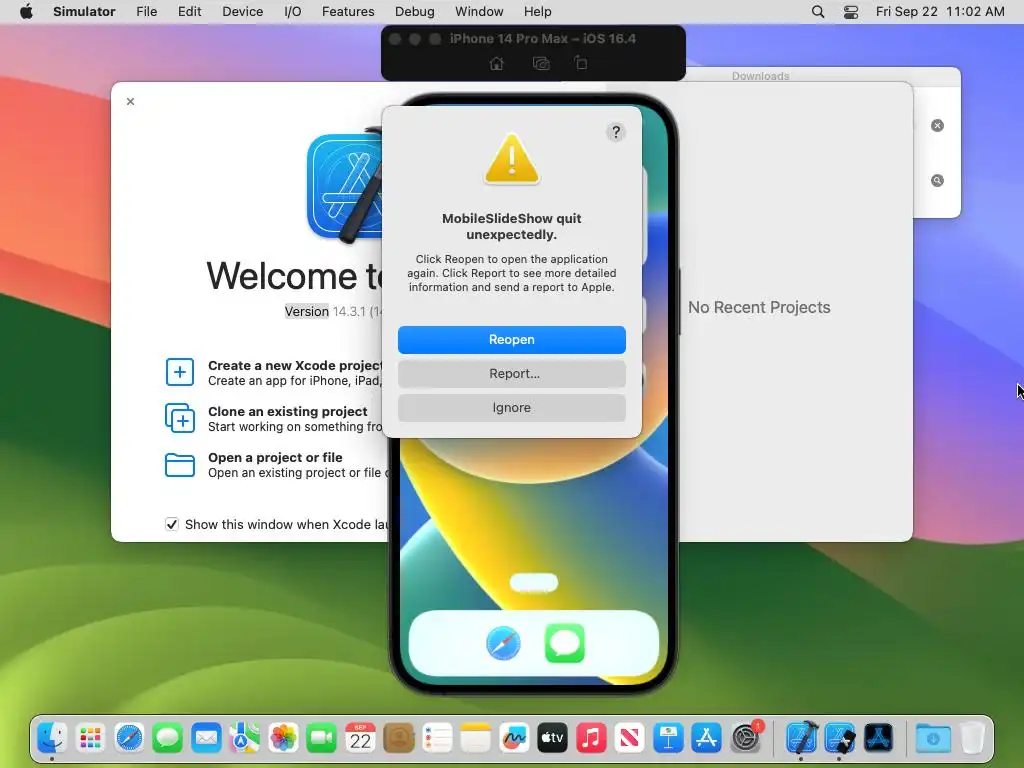The width and height of the screenshot is (1024, 768).
Task: Open Simulator from the Dock
Action: (x=840, y=738)
